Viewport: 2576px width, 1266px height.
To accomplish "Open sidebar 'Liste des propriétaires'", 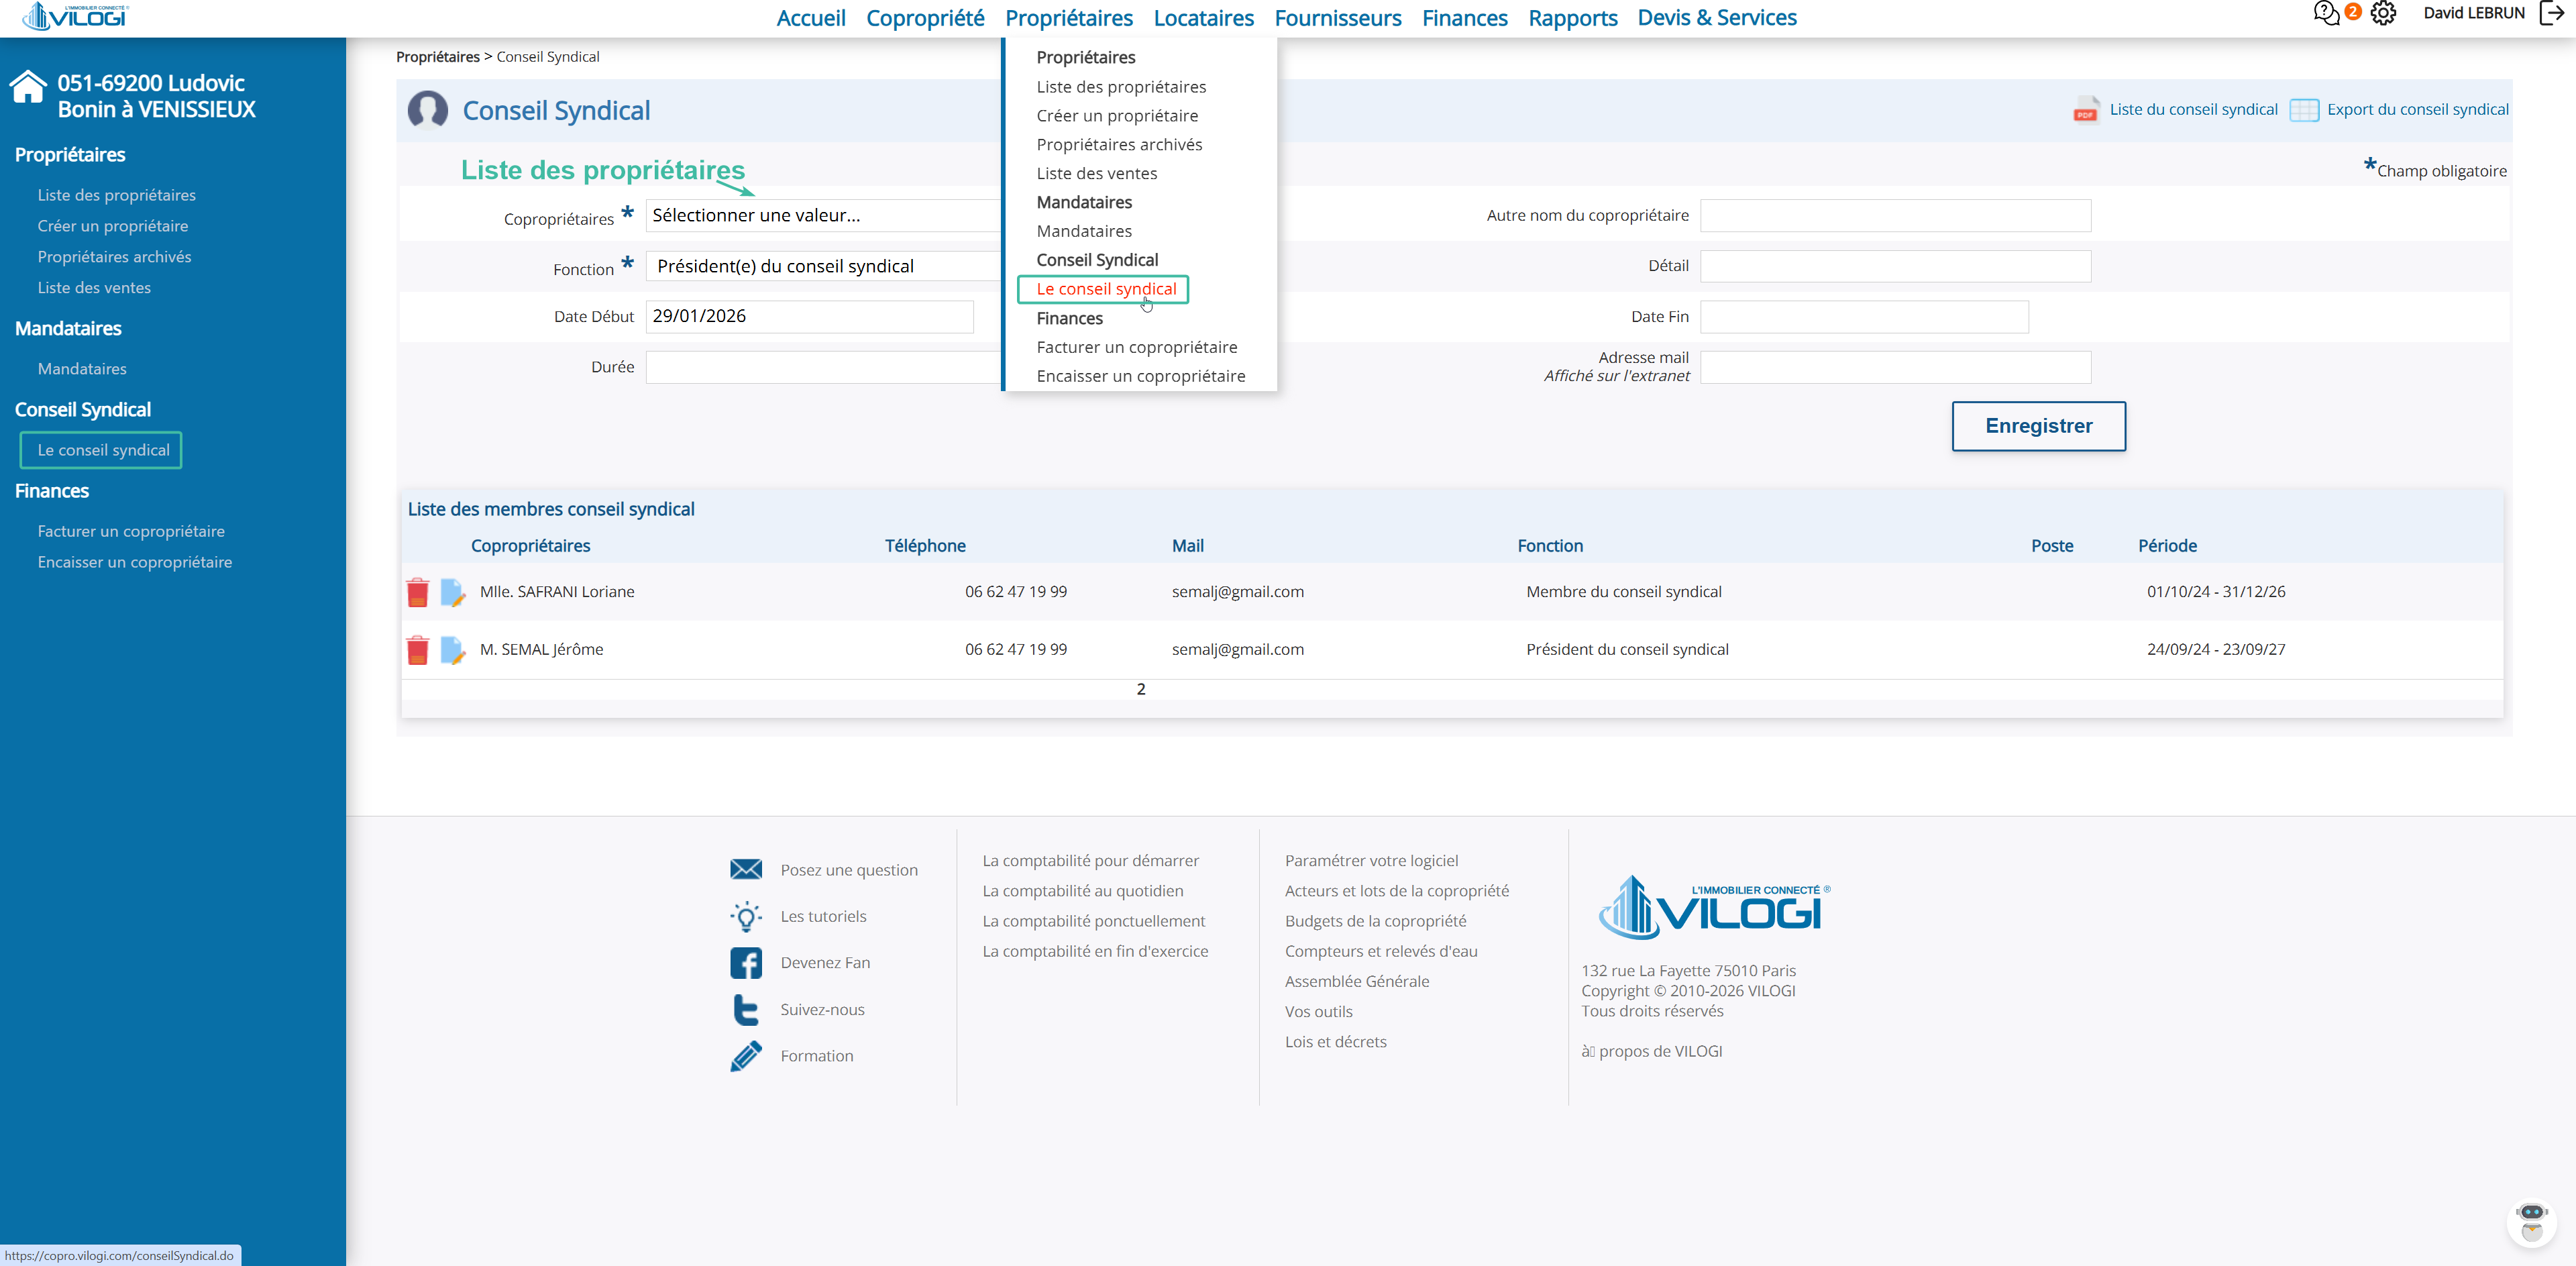I will click(x=117, y=195).
